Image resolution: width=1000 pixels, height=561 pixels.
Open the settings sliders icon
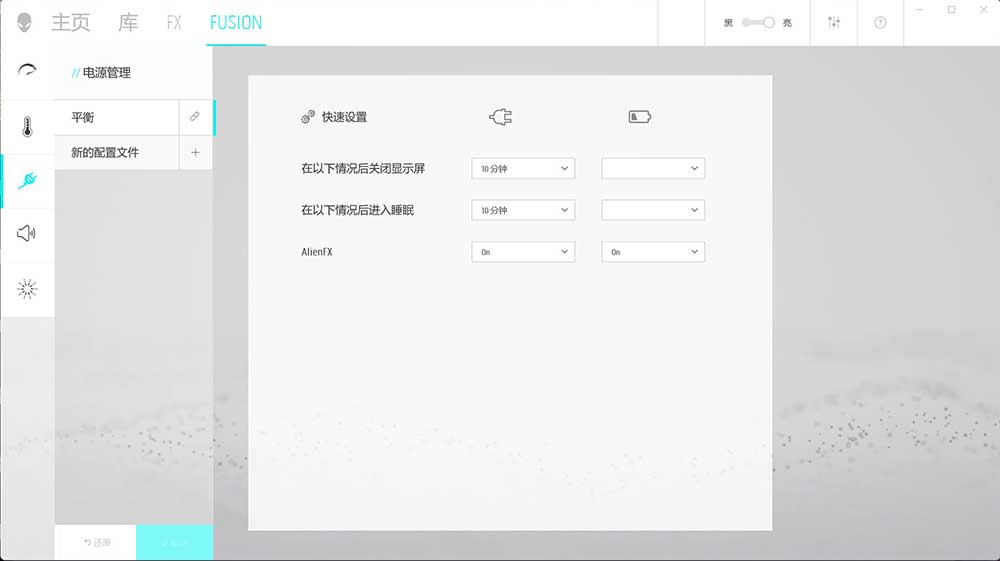pos(834,22)
